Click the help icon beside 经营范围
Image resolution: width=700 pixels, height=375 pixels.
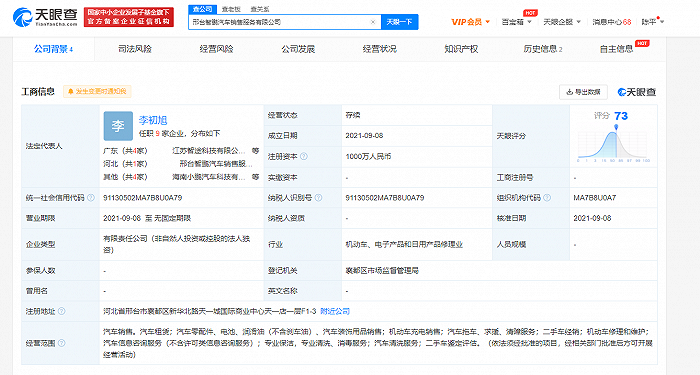point(62,343)
